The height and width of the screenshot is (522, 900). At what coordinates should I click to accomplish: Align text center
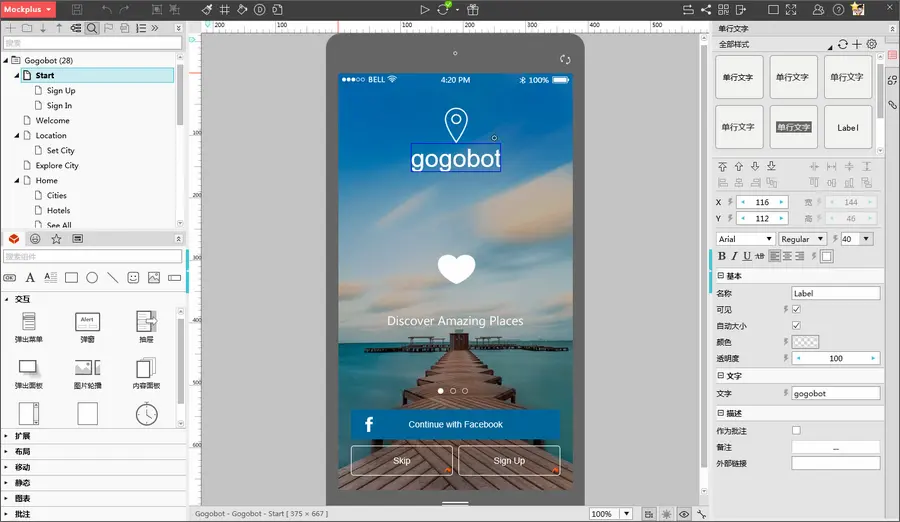coord(788,256)
